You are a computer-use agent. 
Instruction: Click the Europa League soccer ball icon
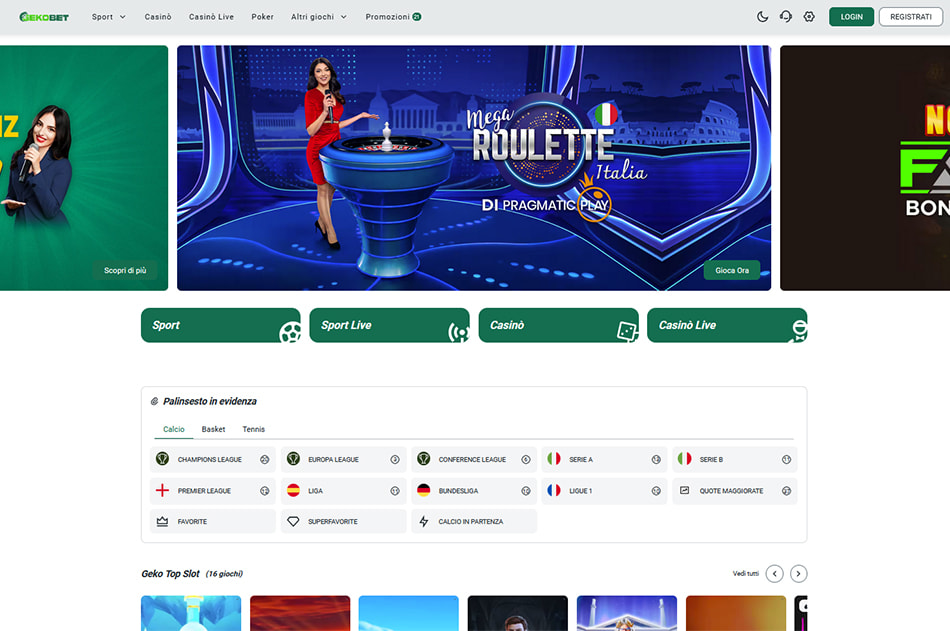click(395, 459)
